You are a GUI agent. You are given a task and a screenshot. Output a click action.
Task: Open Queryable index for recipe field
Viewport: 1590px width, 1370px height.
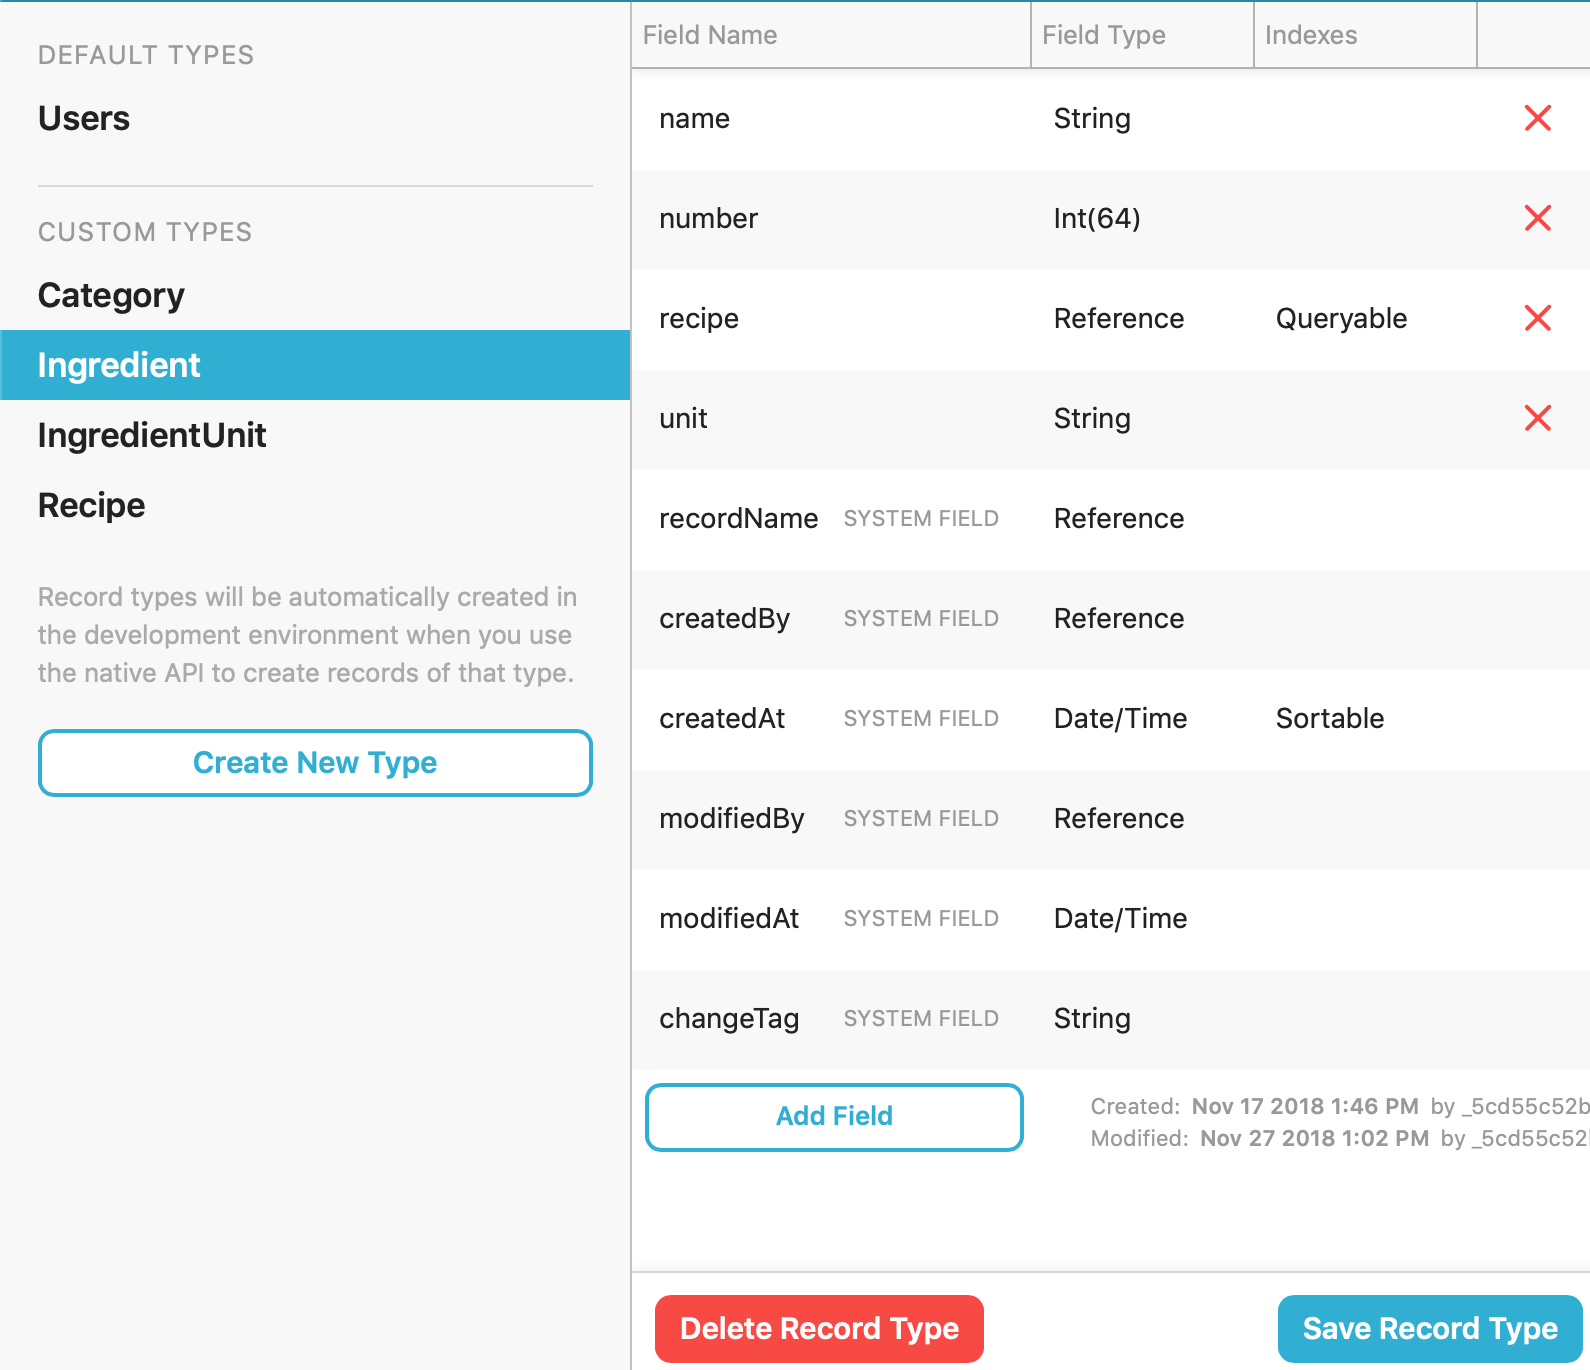tap(1341, 318)
